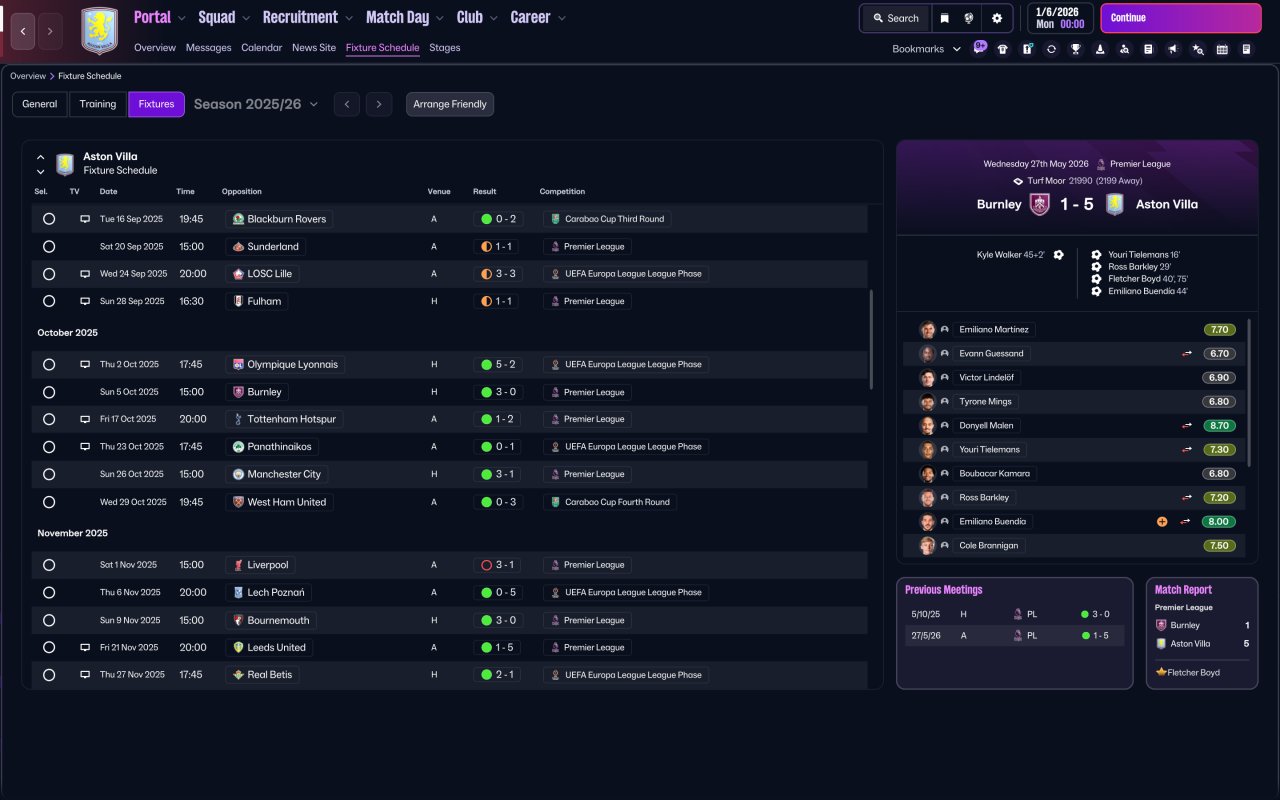Image resolution: width=1280 pixels, height=800 pixels.
Task: Open the 5/10/25 previous meeting row
Action: coord(1015,614)
